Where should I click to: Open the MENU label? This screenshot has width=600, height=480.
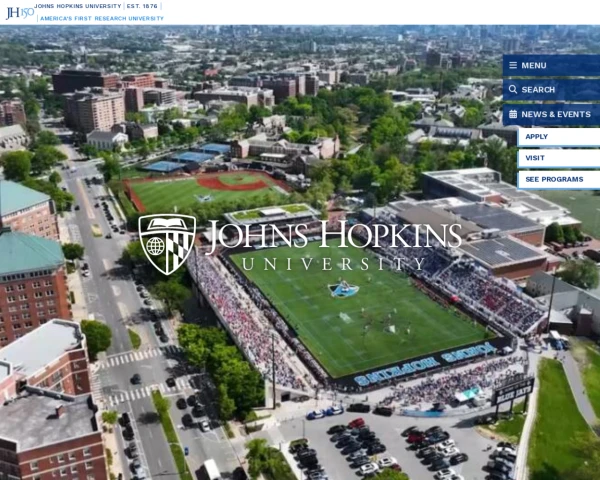533,65
